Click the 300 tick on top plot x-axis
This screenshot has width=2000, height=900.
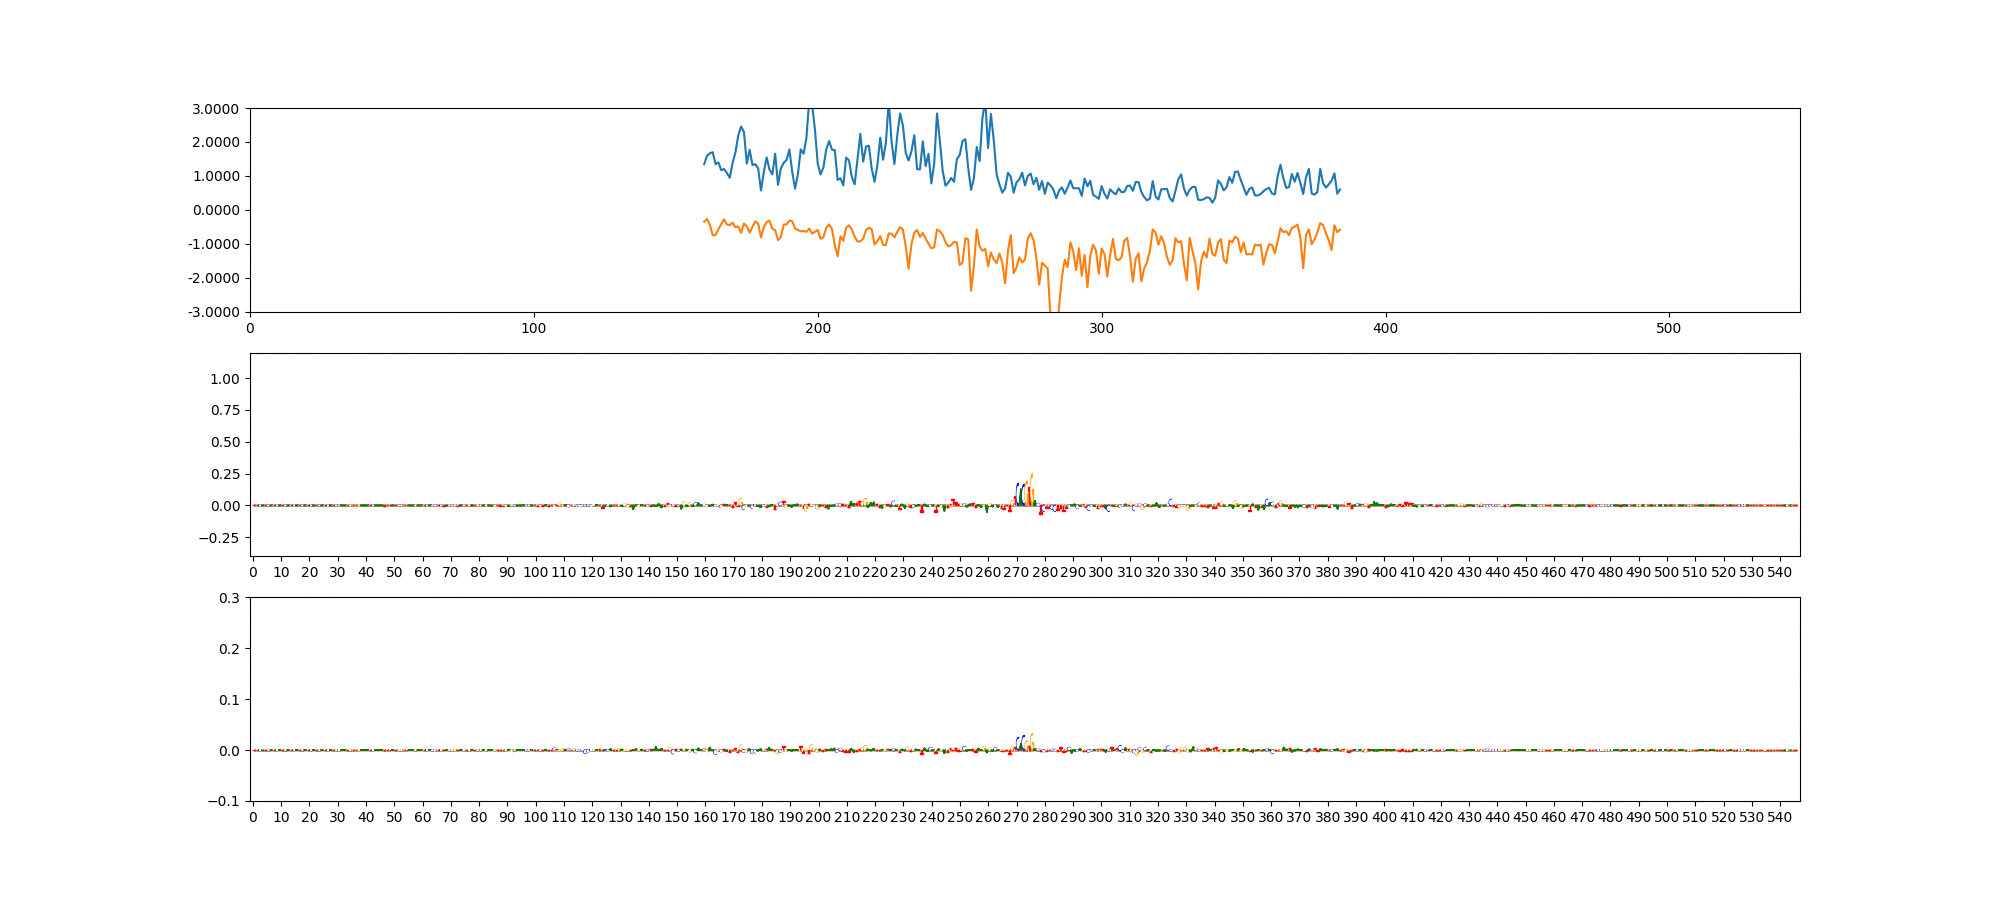(x=1101, y=328)
